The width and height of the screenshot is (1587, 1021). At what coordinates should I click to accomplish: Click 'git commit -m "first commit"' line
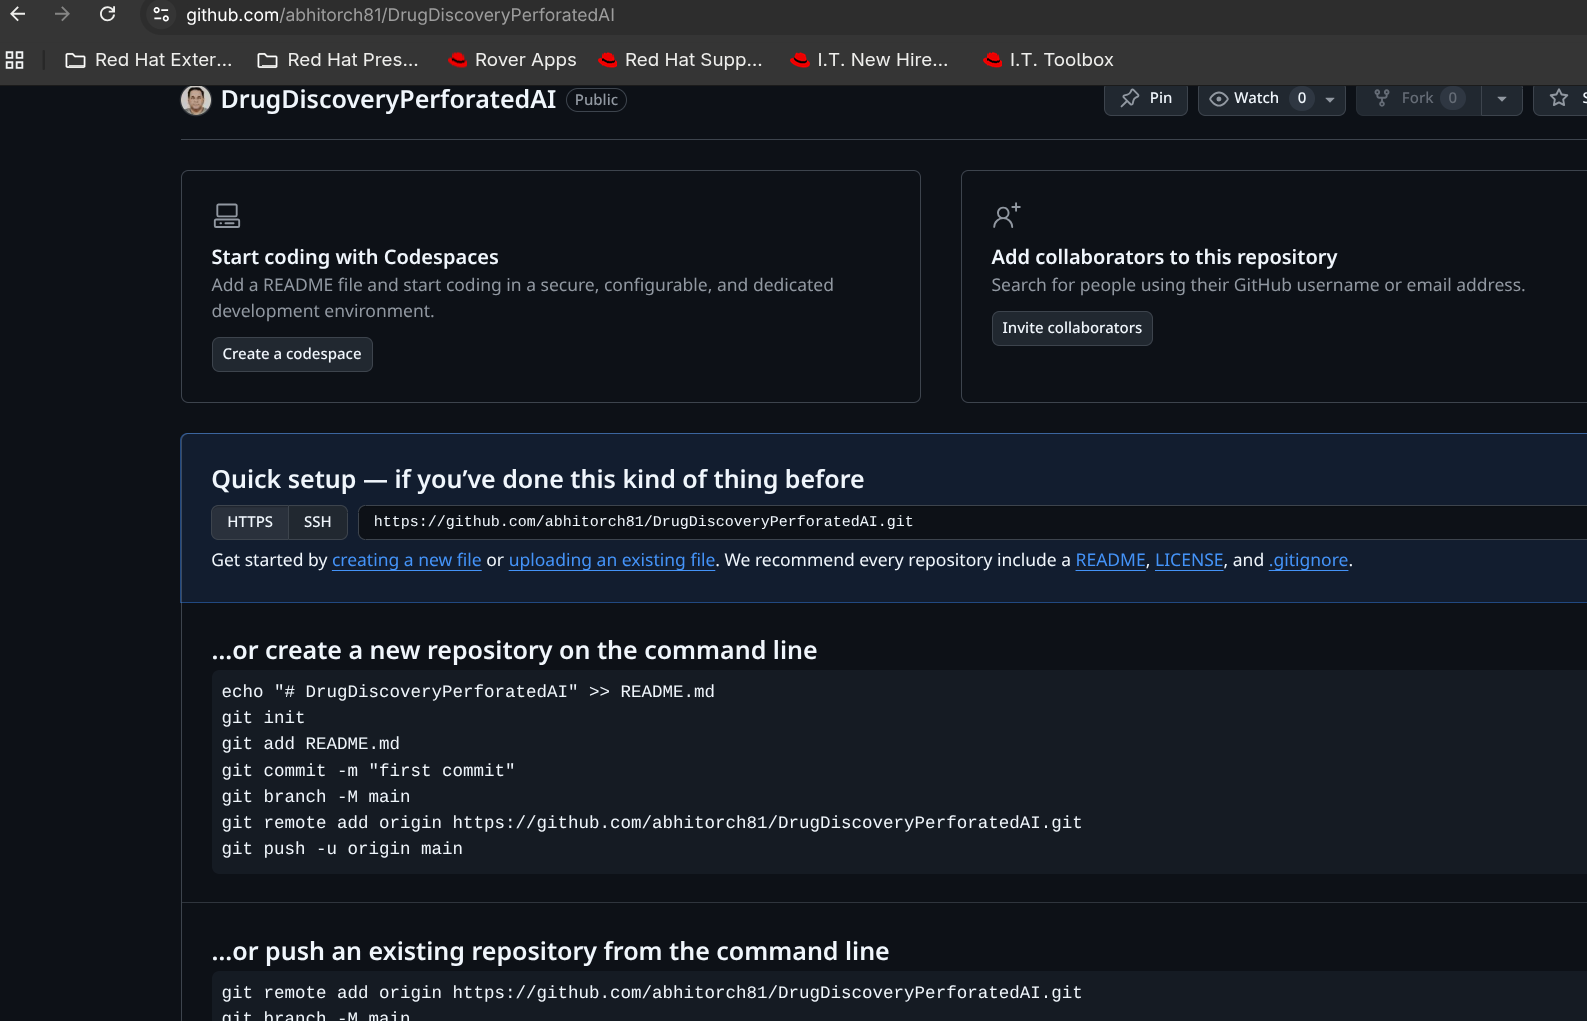tap(368, 771)
